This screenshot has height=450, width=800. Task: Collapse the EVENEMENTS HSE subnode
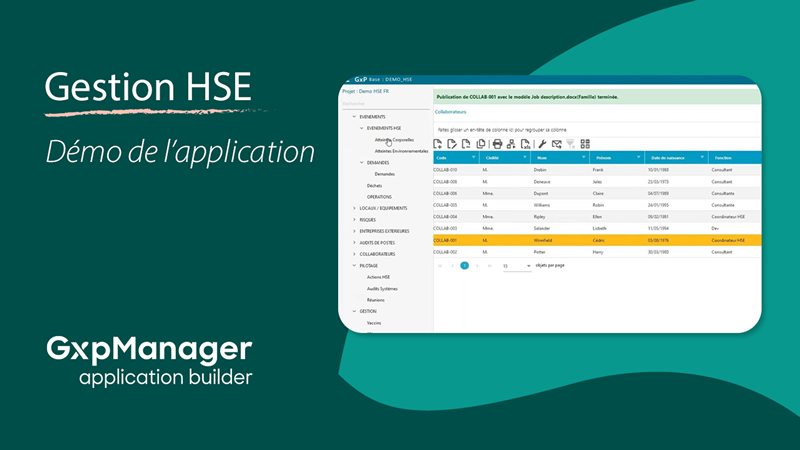point(362,128)
